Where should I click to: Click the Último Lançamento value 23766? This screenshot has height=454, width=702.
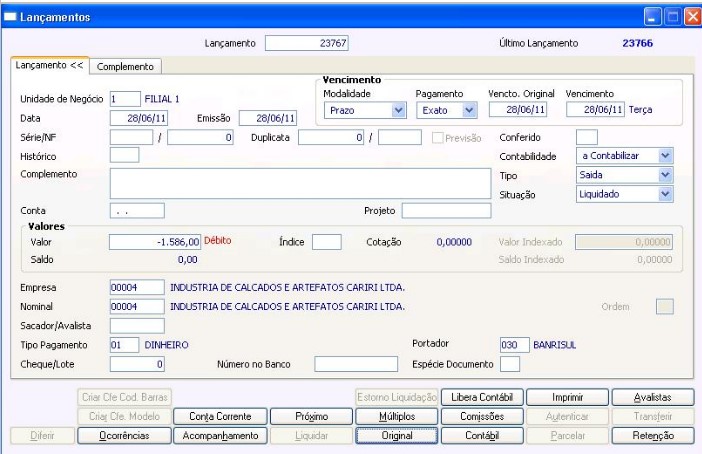pyautogui.click(x=638, y=43)
